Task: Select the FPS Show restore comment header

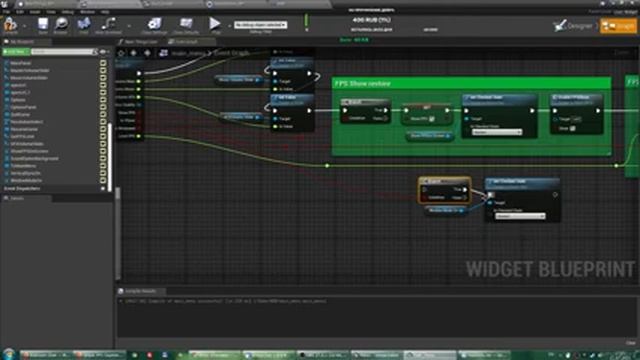Action: pyautogui.click(x=471, y=83)
